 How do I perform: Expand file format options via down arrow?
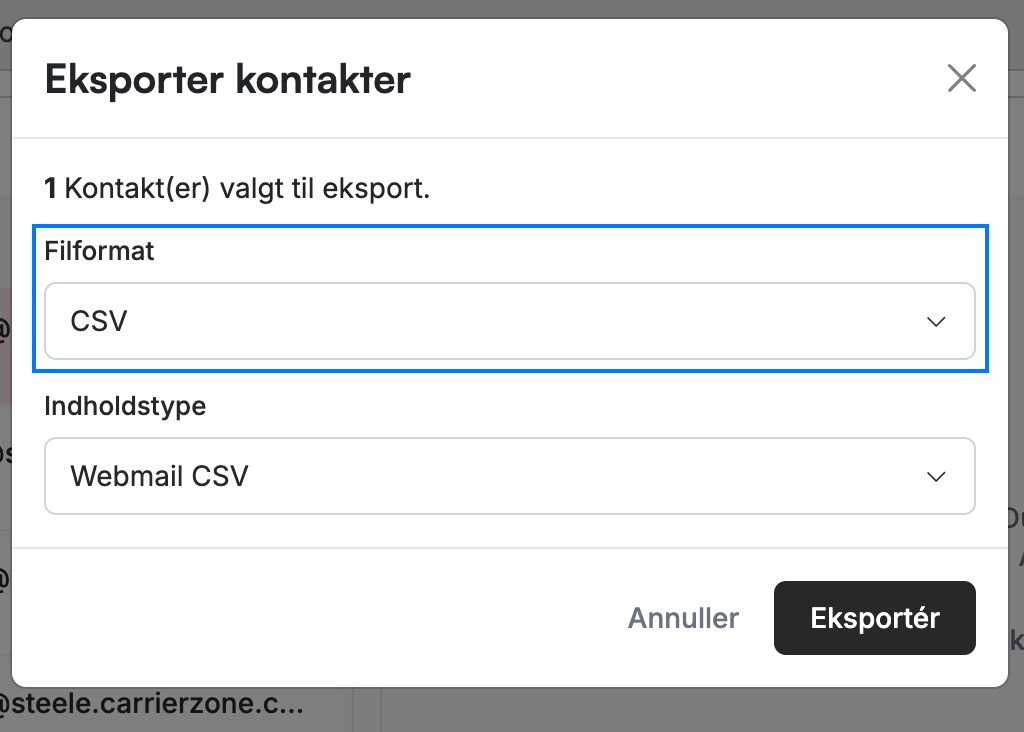(x=936, y=322)
